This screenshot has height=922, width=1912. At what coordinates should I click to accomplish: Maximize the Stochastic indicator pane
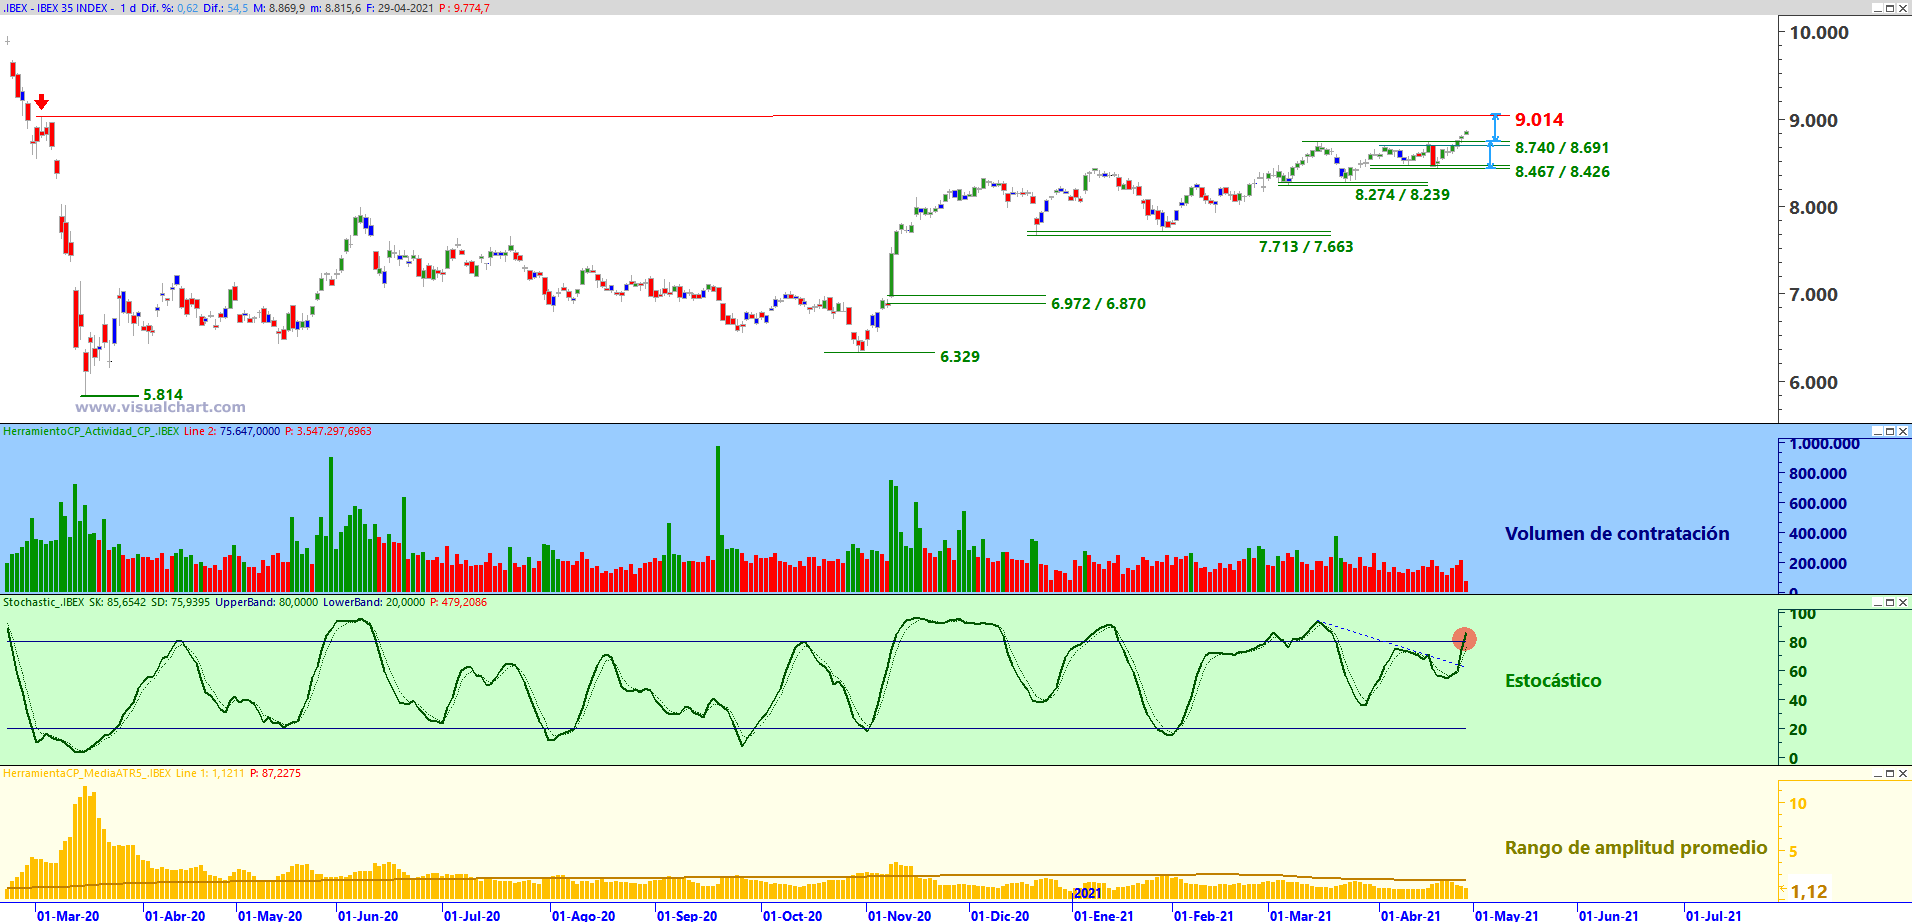[x=1890, y=603]
